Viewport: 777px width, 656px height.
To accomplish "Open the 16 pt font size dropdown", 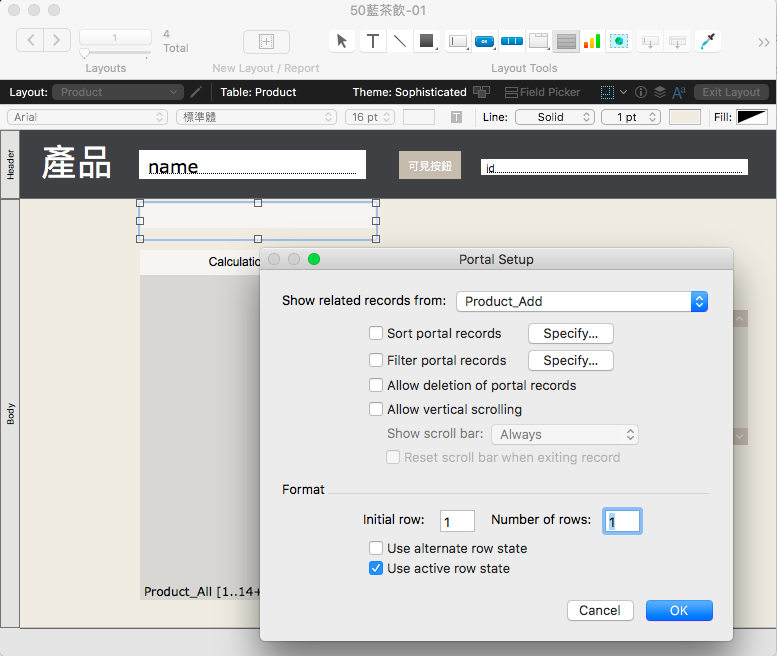I will coord(370,117).
